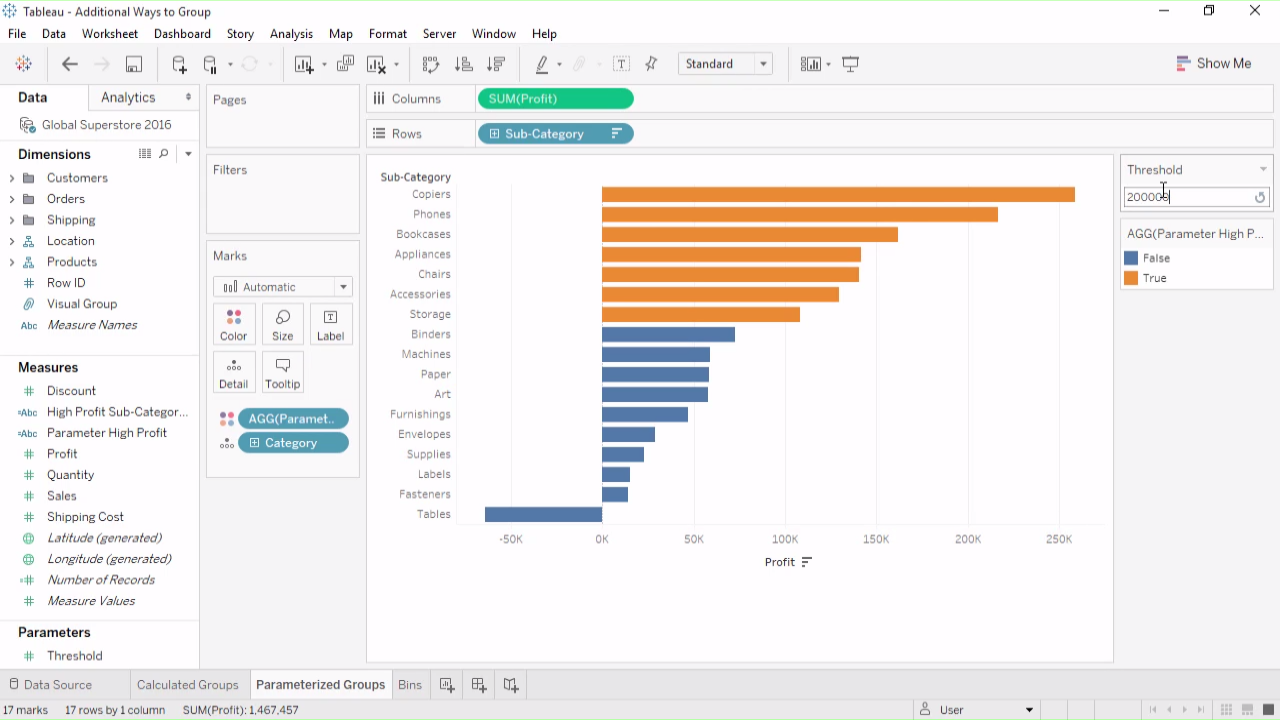This screenshot has width=1280, height=720.
Task: Click the New Dashboard tab icon
Action: (x=479, y=685)
